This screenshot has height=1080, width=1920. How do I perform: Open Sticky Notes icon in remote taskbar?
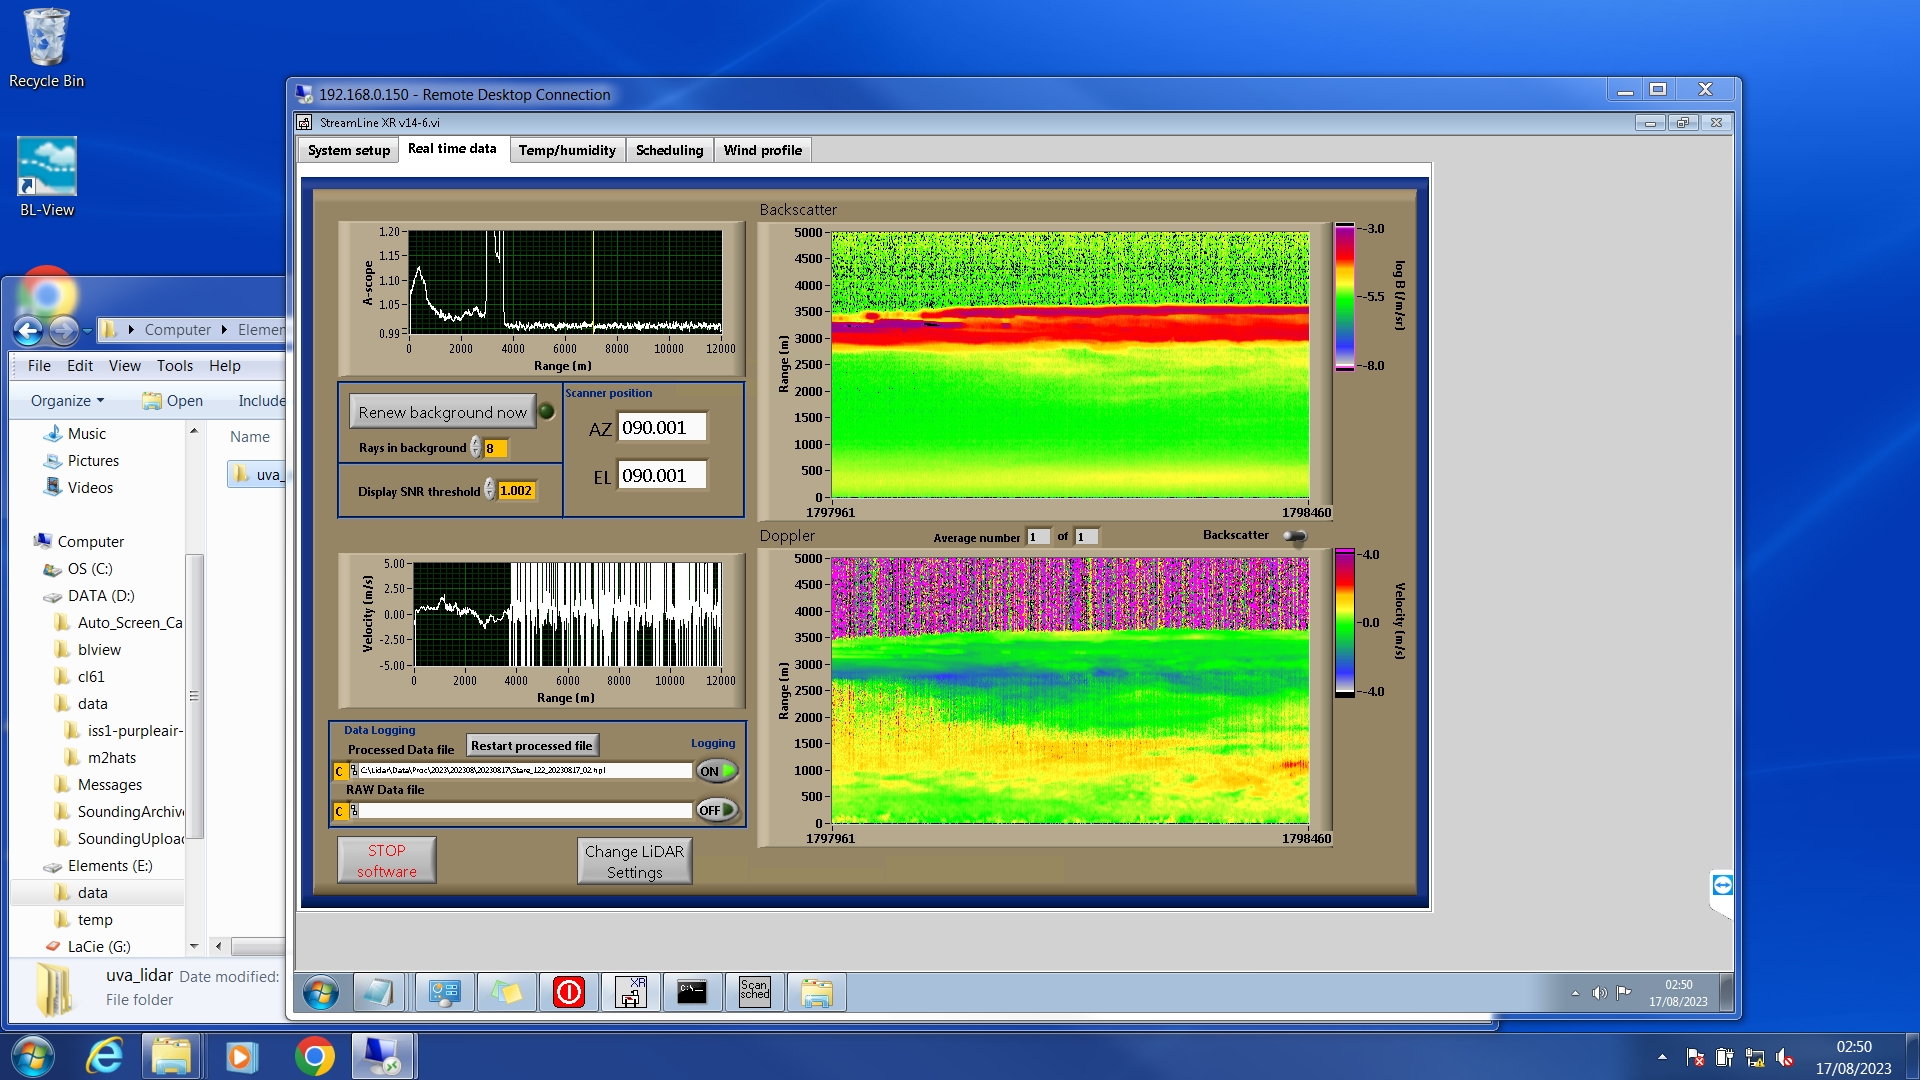click(506, 992)
